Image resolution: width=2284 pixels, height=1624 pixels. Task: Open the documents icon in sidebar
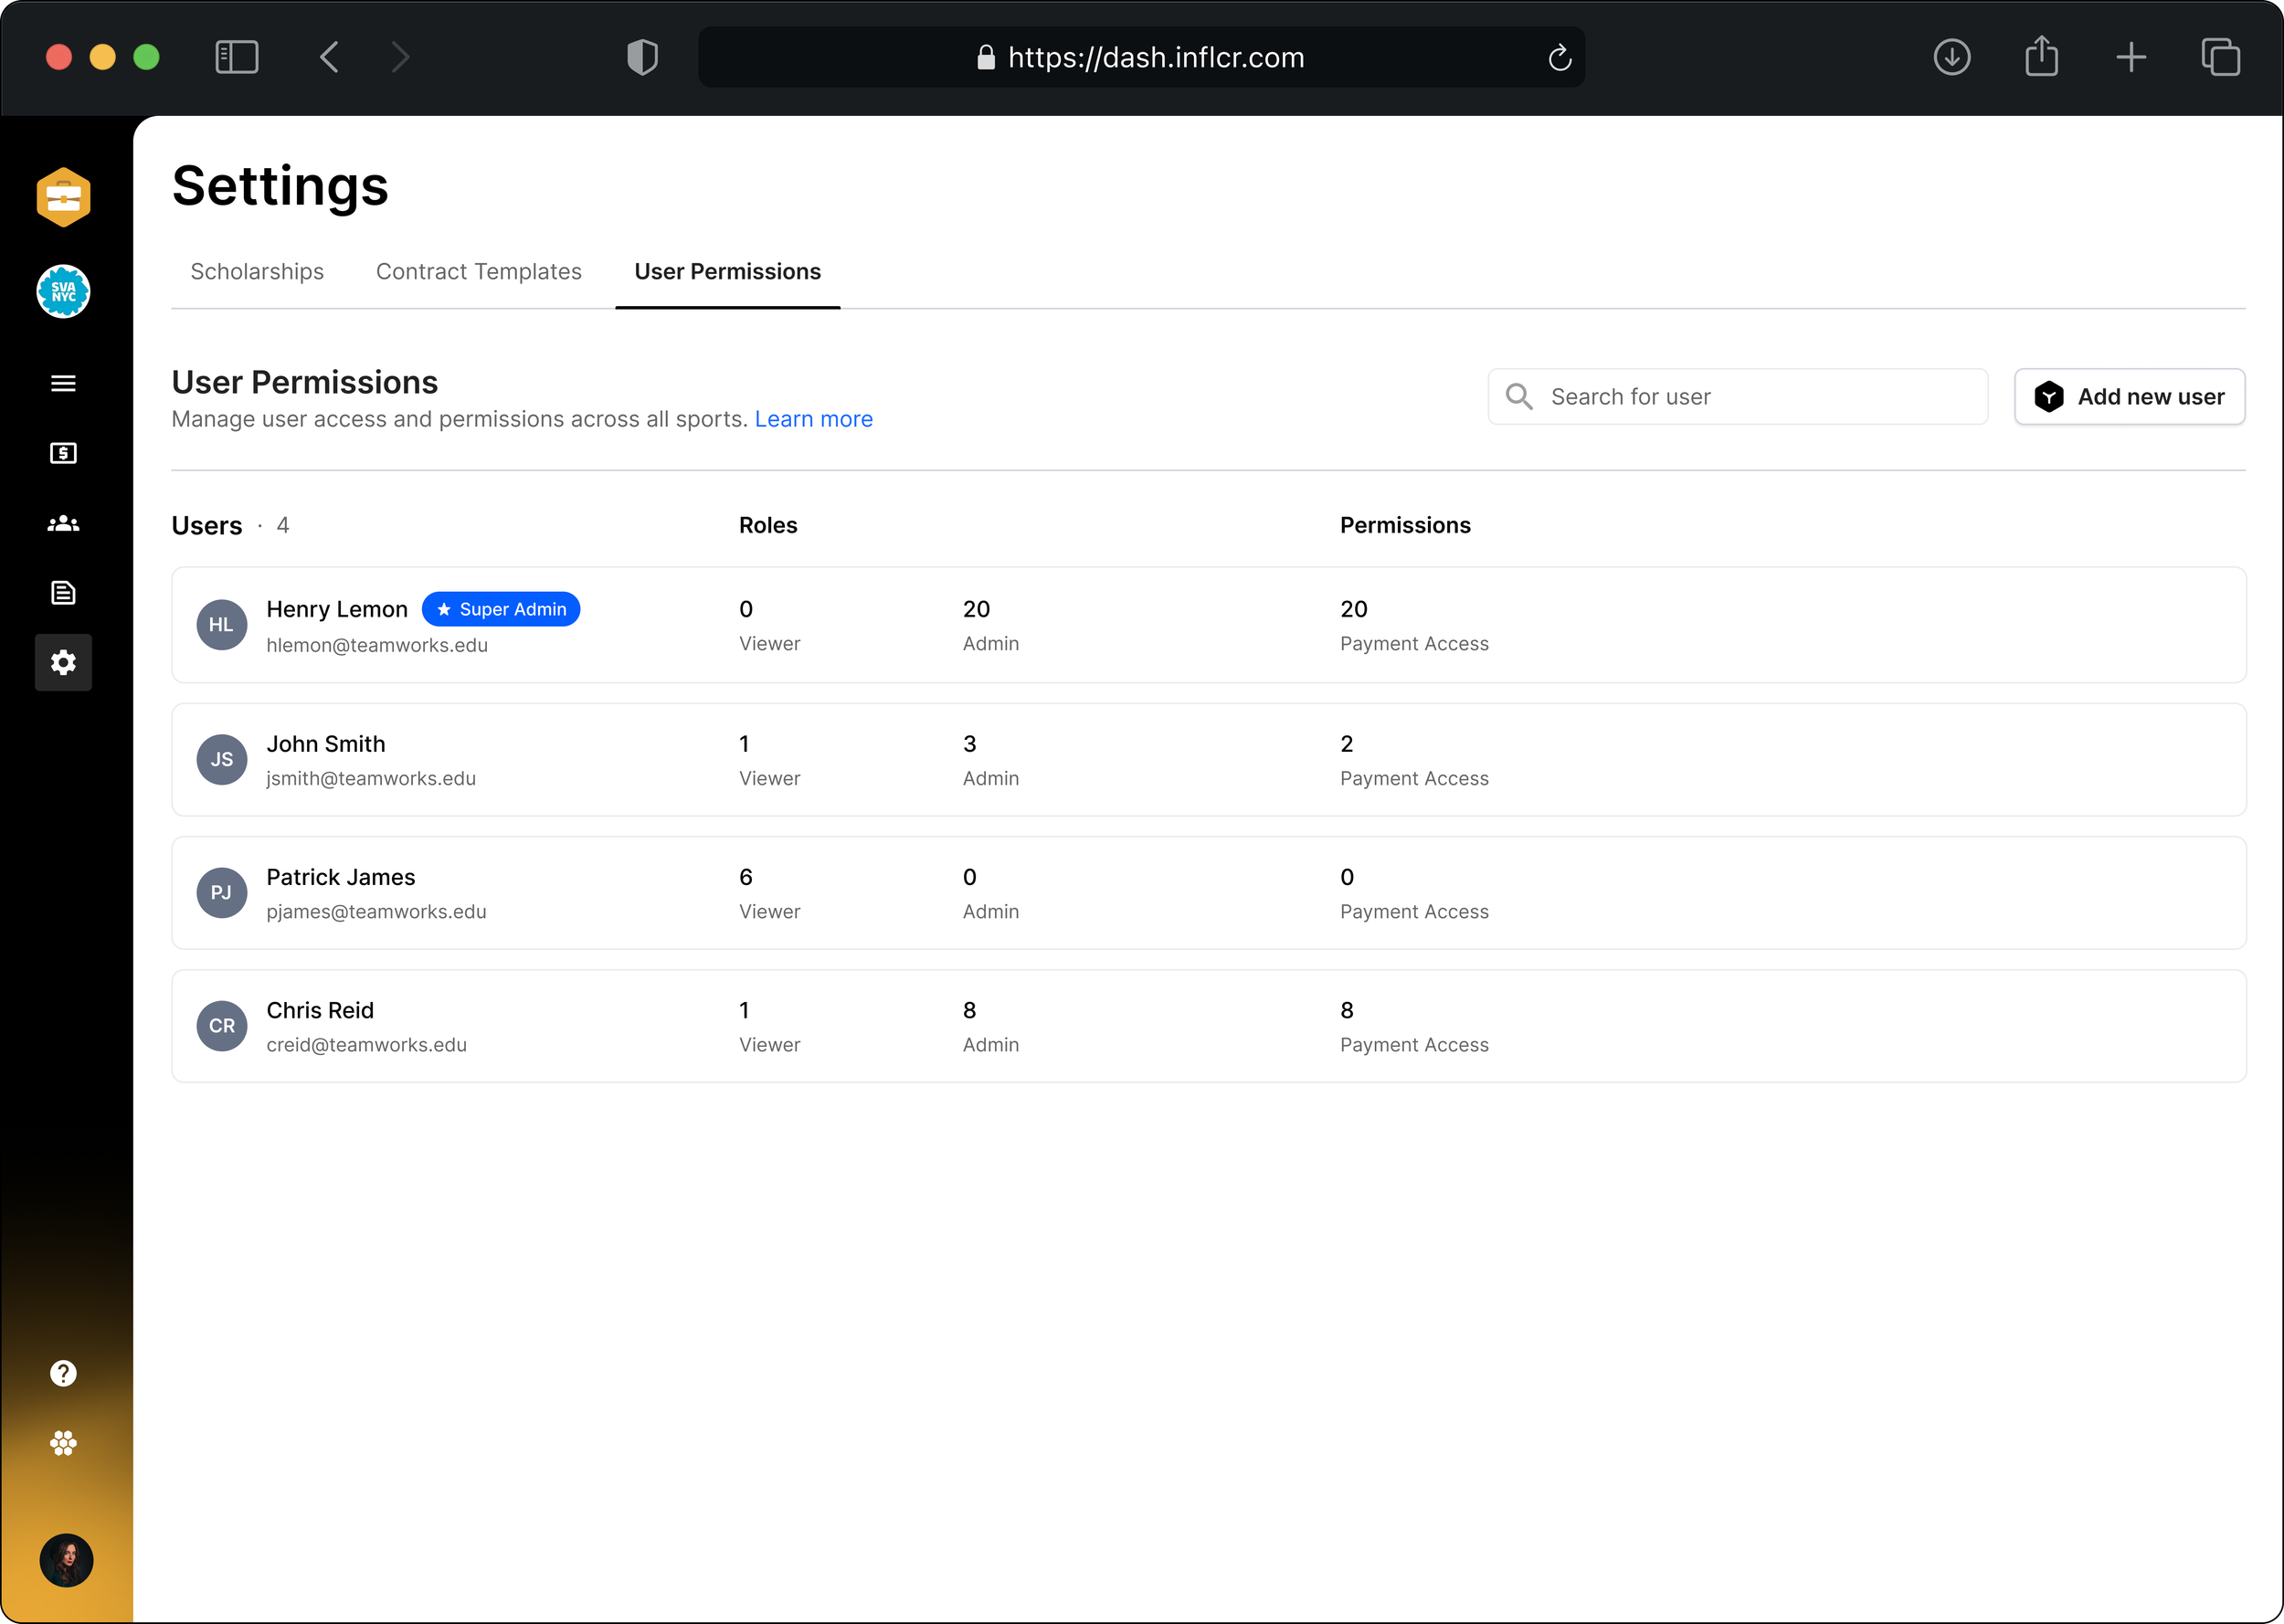63,593
